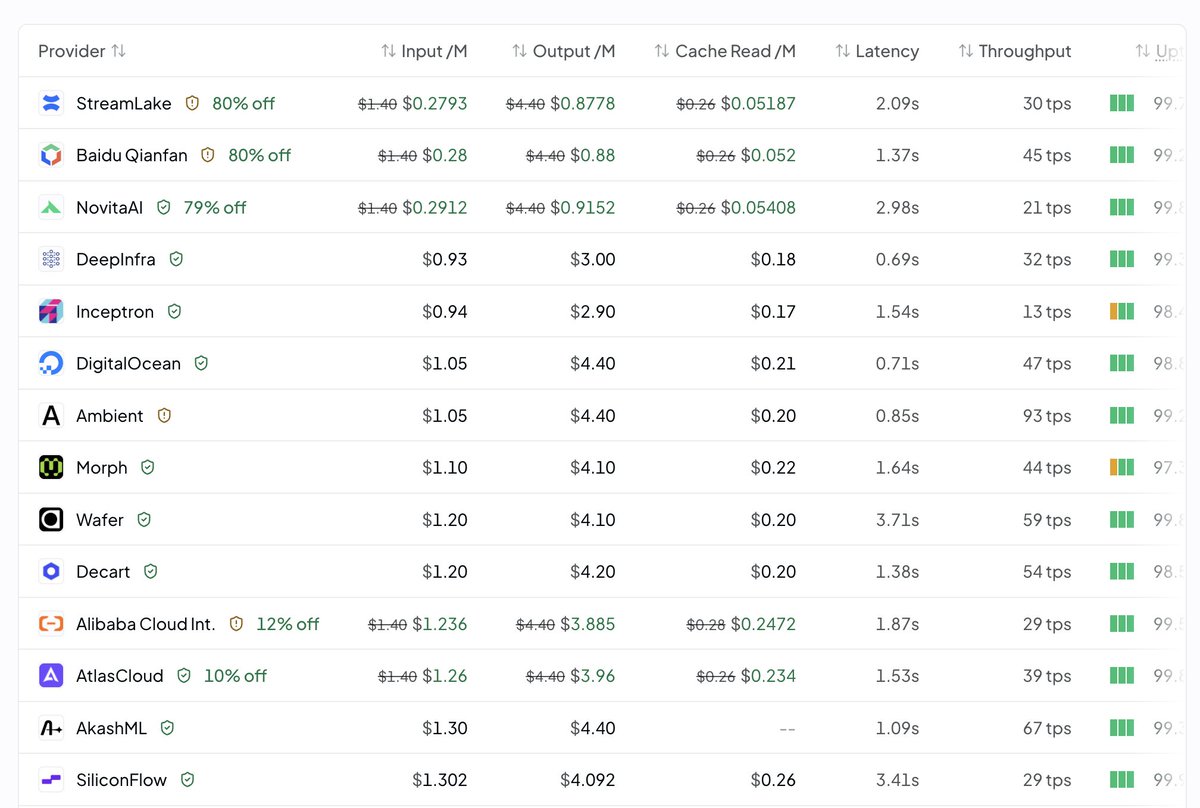
Task: Click Ambient's 93 tps throughput value
Action: click(x=1047, y=415)
